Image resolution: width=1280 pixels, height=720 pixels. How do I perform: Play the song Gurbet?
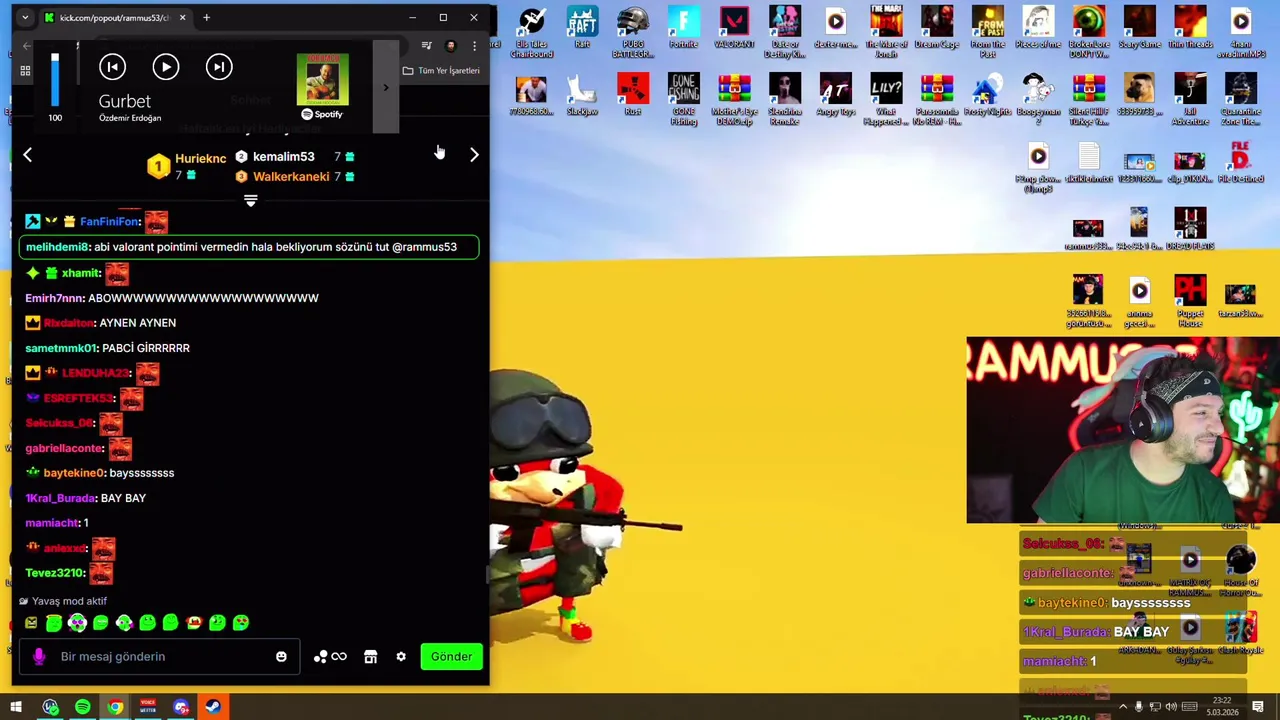tap(165, 67)
